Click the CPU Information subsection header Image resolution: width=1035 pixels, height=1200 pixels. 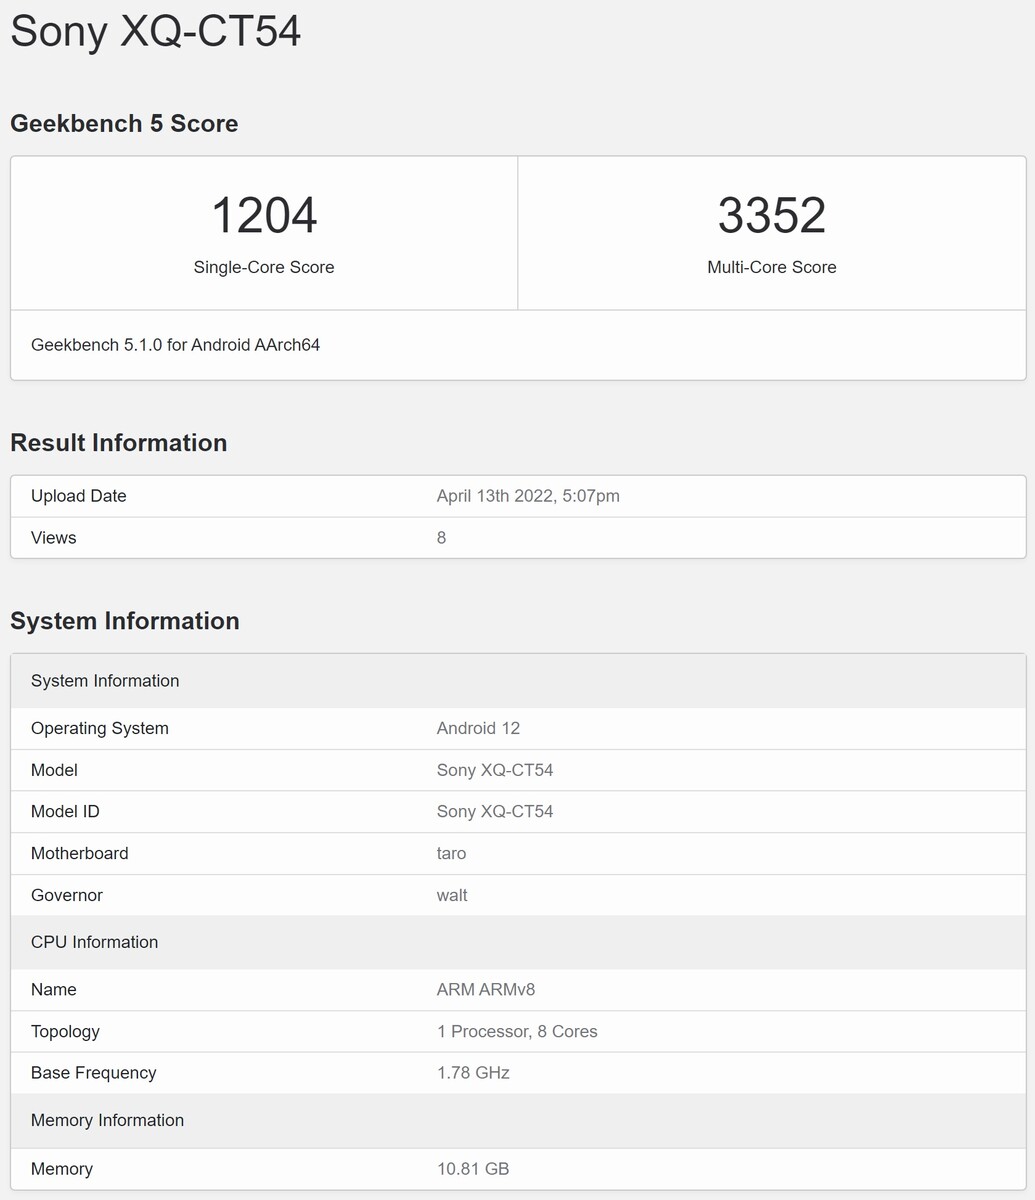pyautogui.click(x=94, y=941)
